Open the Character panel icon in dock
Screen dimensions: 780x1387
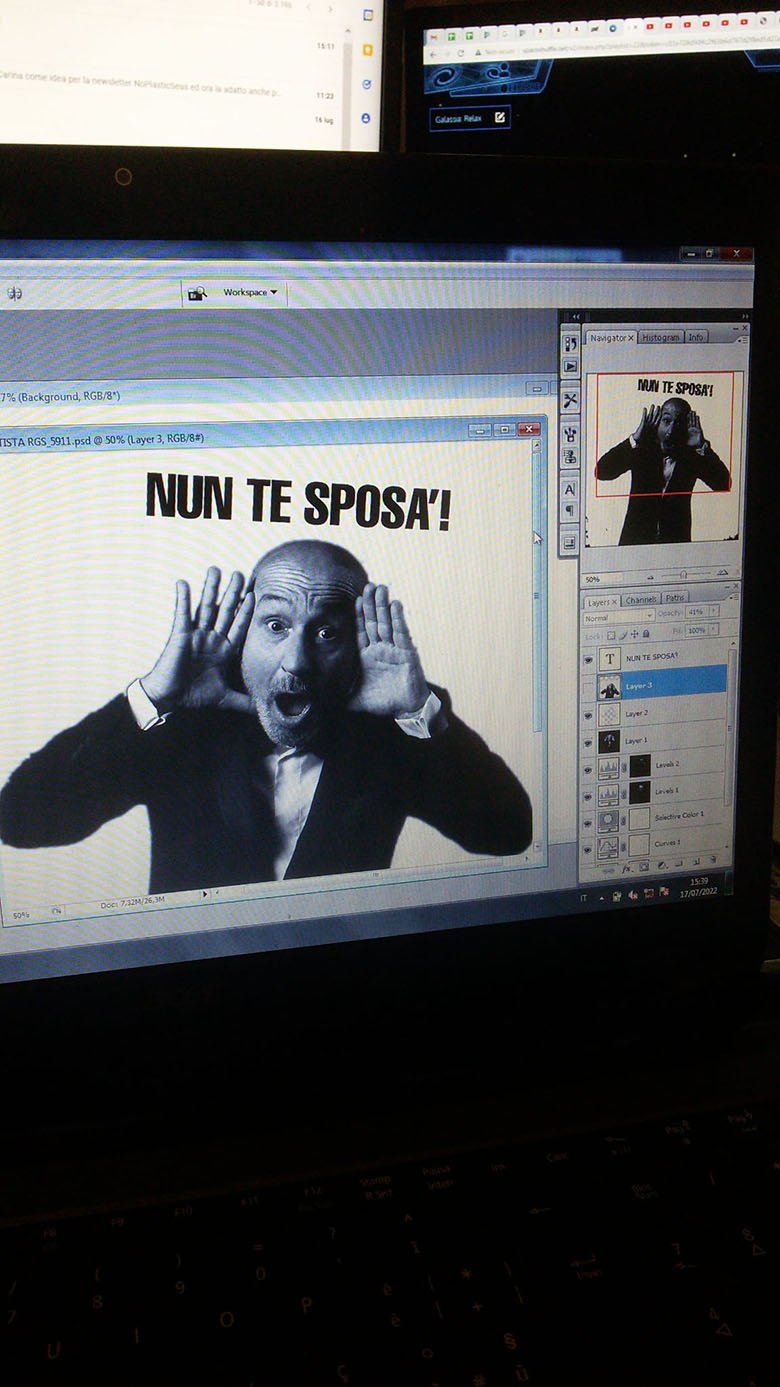tap(569, 489)
